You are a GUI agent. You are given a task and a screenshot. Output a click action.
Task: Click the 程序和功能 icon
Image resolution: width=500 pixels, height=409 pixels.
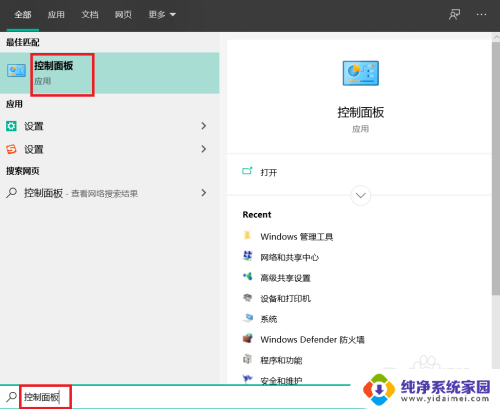247,359
